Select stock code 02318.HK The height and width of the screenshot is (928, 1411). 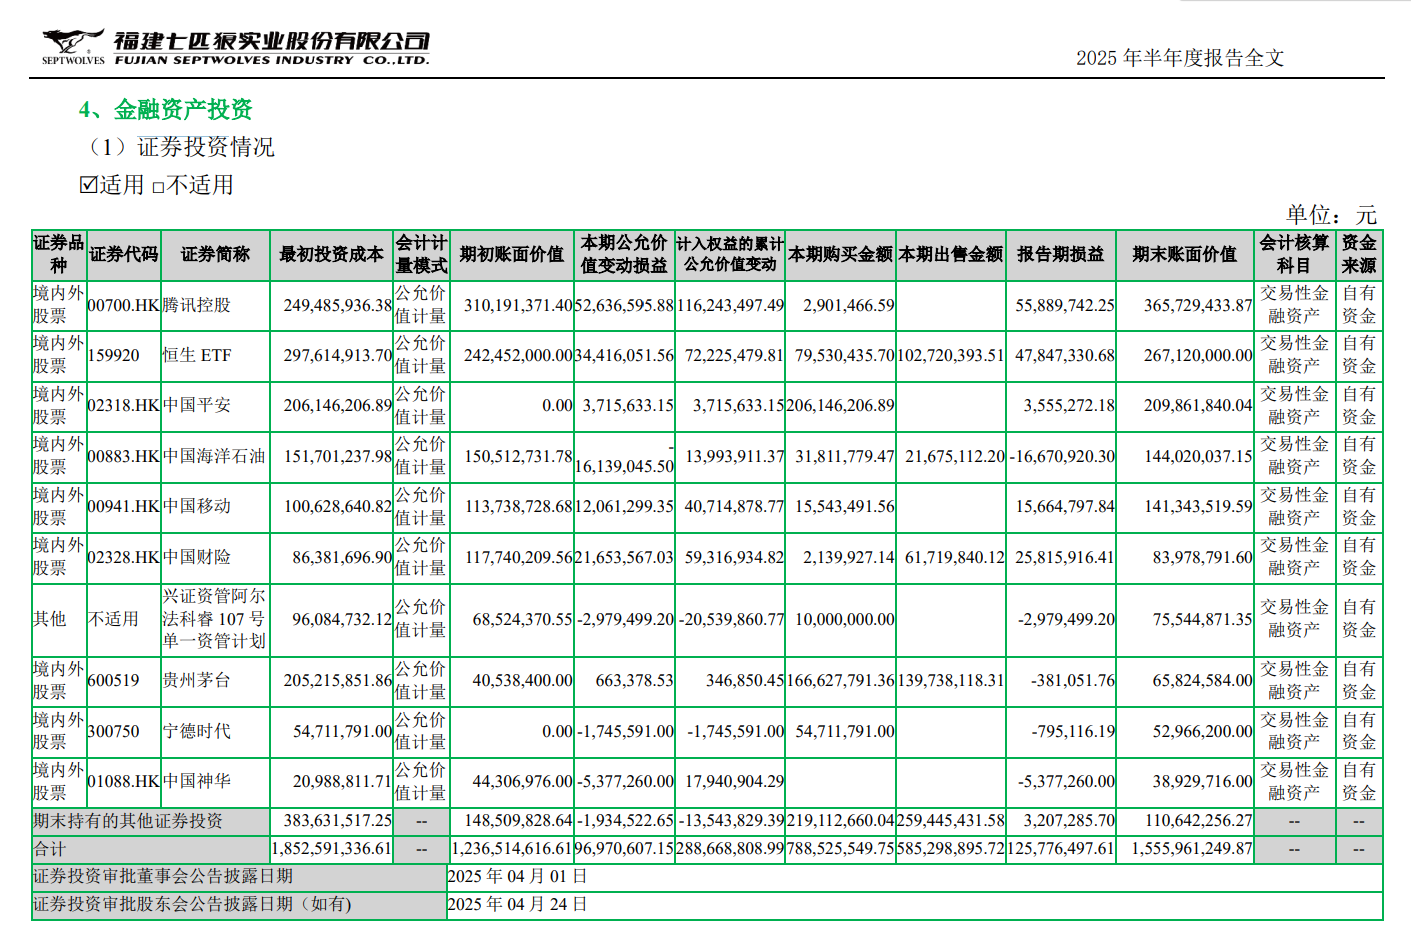(x=123, y=405)
